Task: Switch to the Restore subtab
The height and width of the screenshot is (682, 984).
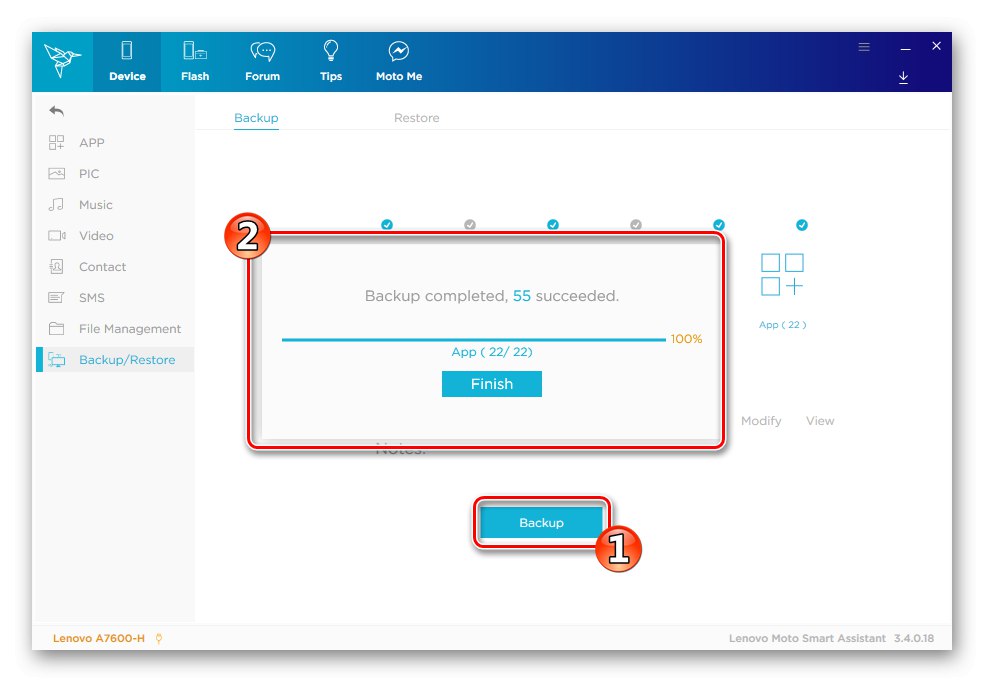Action: 417,118
